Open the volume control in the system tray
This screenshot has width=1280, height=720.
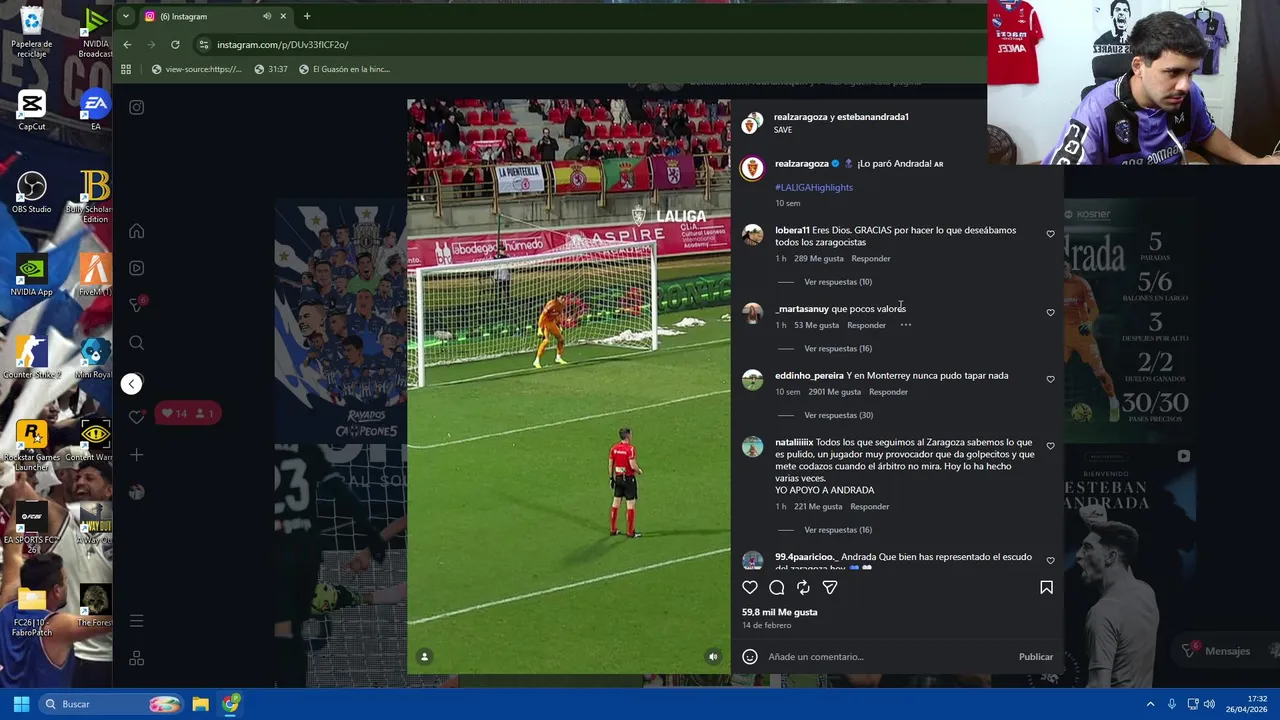1209,704
